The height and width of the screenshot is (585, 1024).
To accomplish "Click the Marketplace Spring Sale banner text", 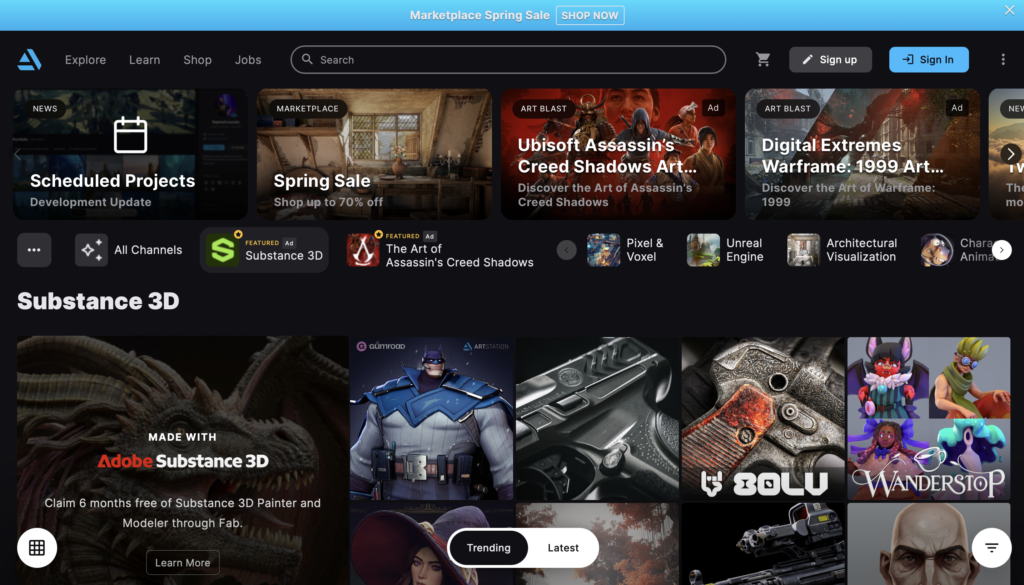I will pos(479,15).
